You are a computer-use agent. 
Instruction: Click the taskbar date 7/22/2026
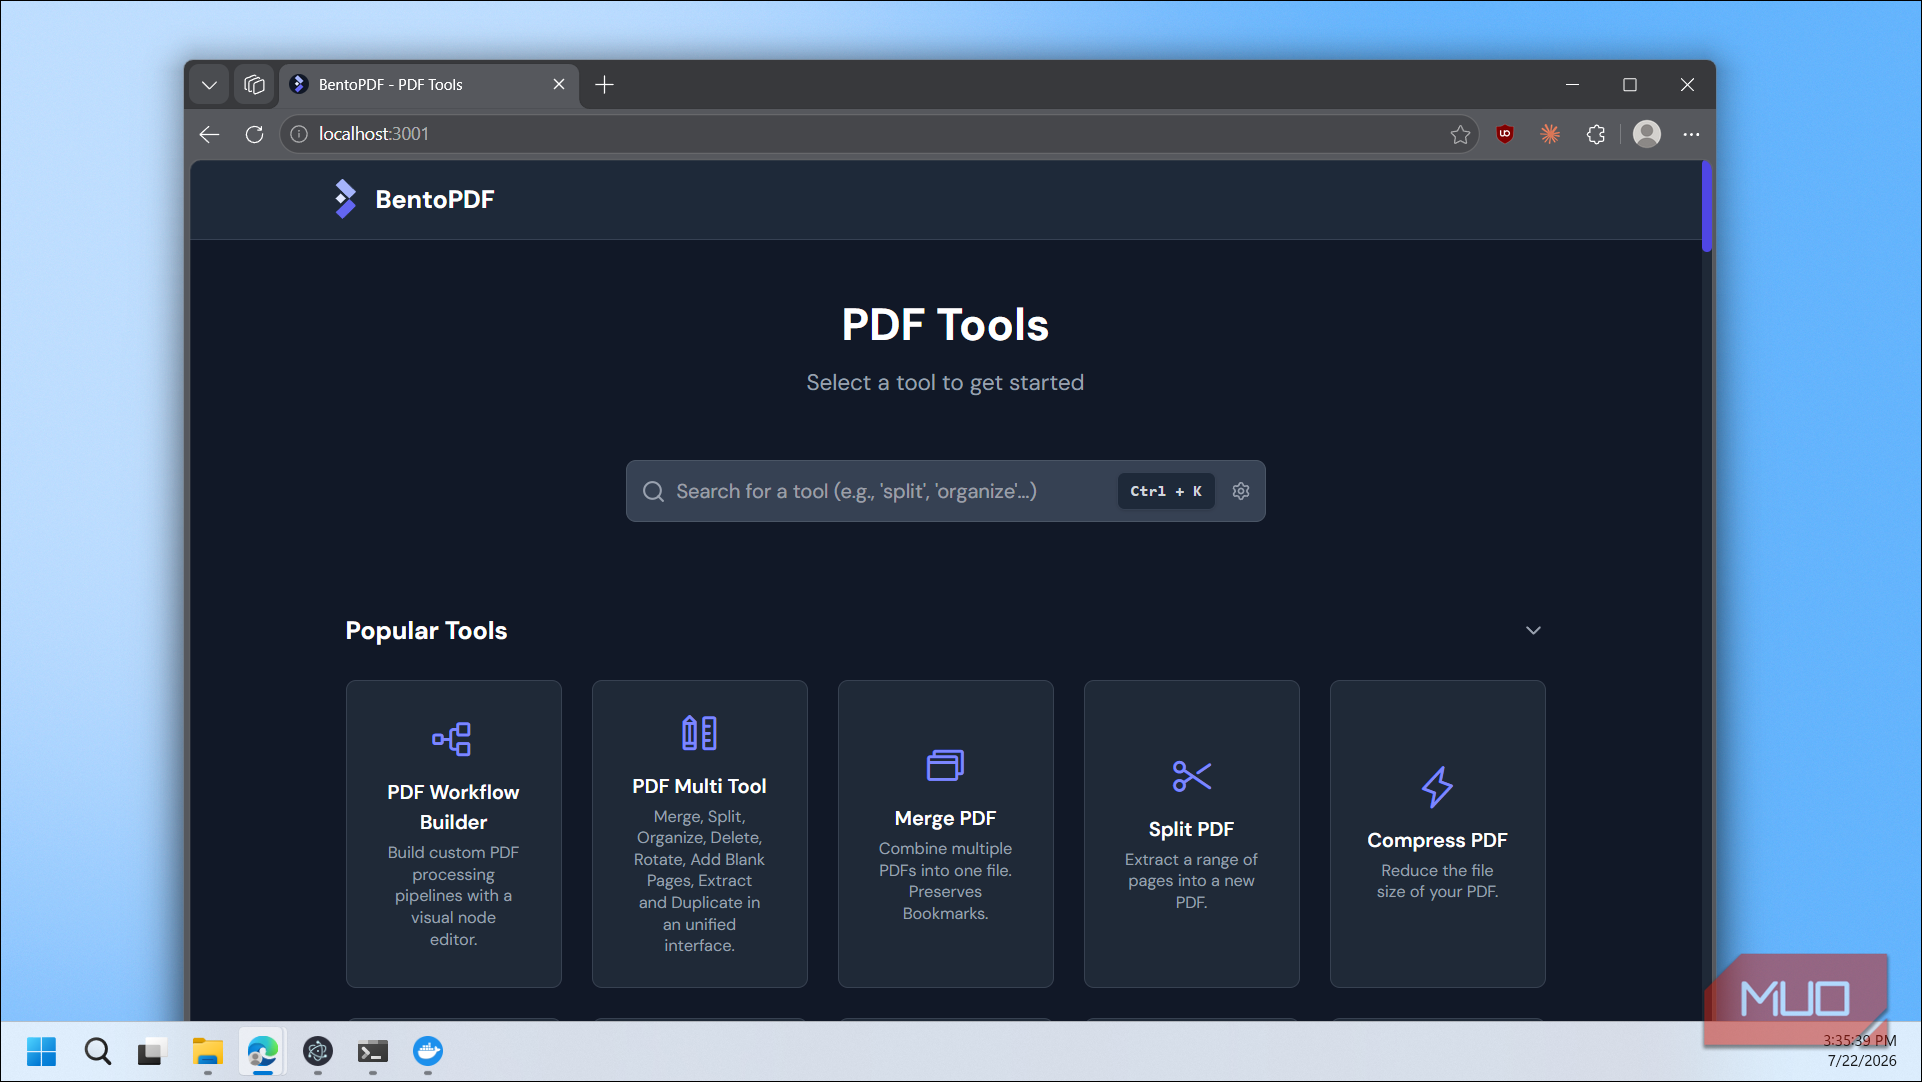(x=1861, y=1061)
